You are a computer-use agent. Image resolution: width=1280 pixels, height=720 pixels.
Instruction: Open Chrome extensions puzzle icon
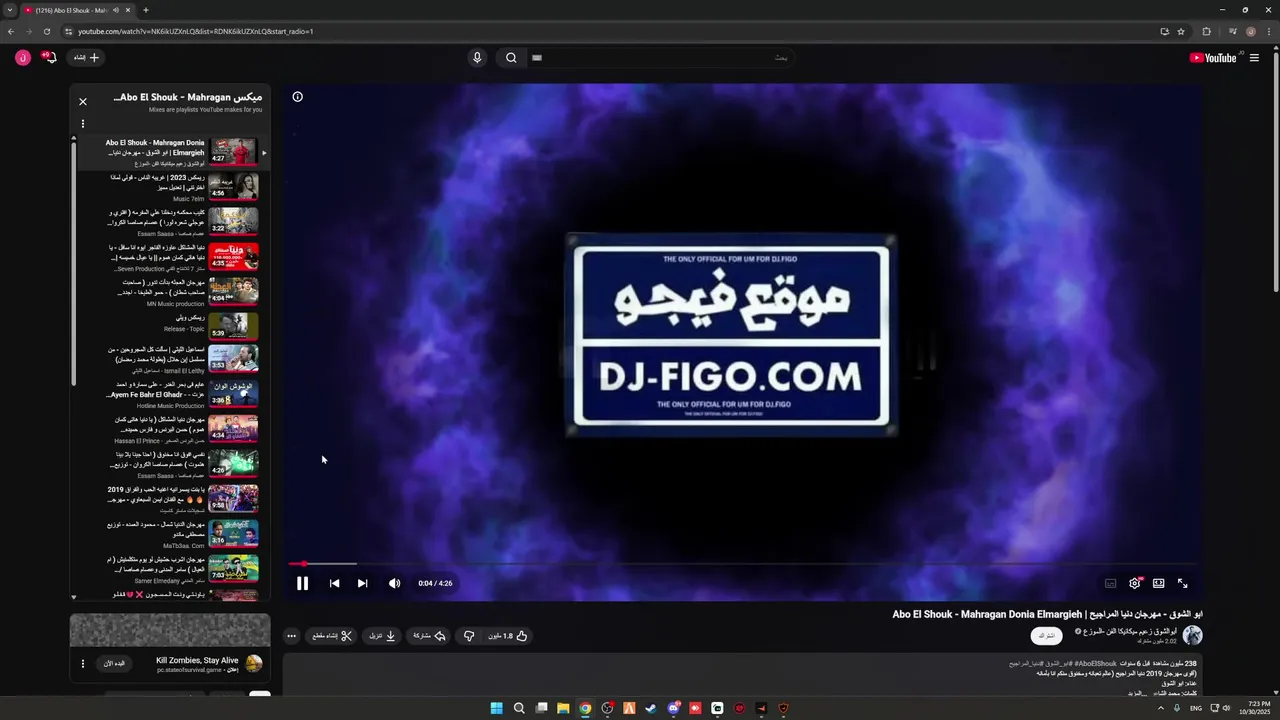click(1206, 31)
